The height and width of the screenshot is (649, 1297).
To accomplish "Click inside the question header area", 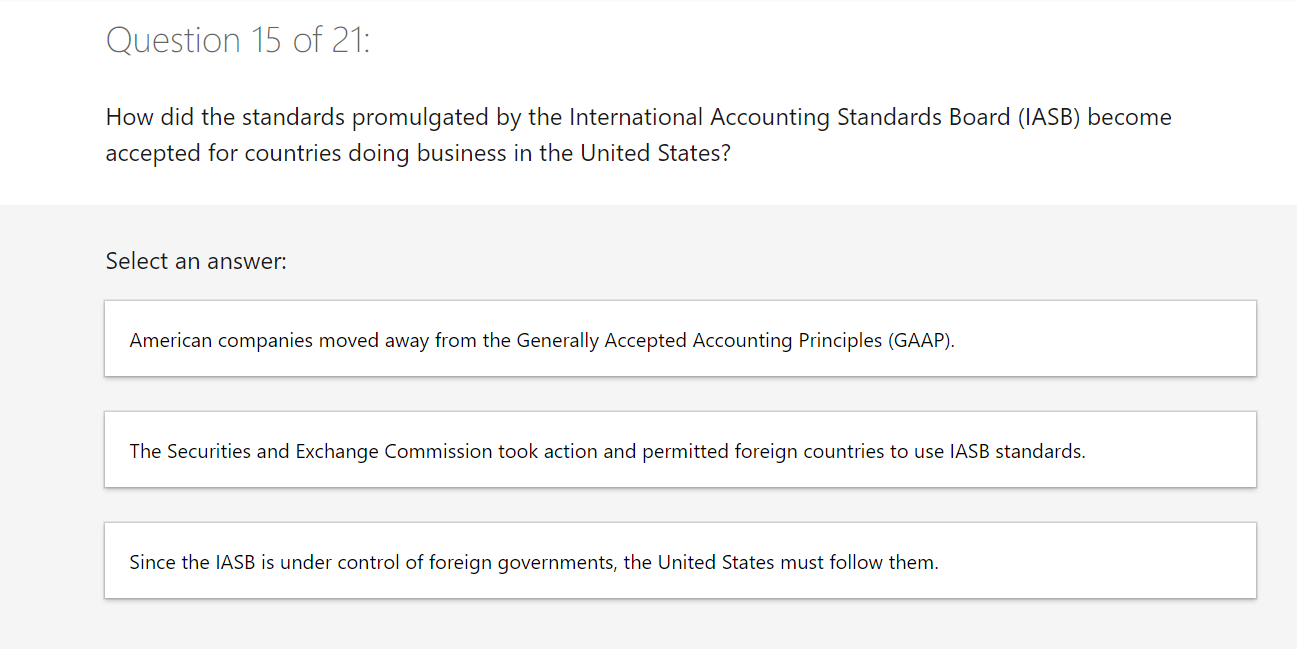I will (637, 100).
